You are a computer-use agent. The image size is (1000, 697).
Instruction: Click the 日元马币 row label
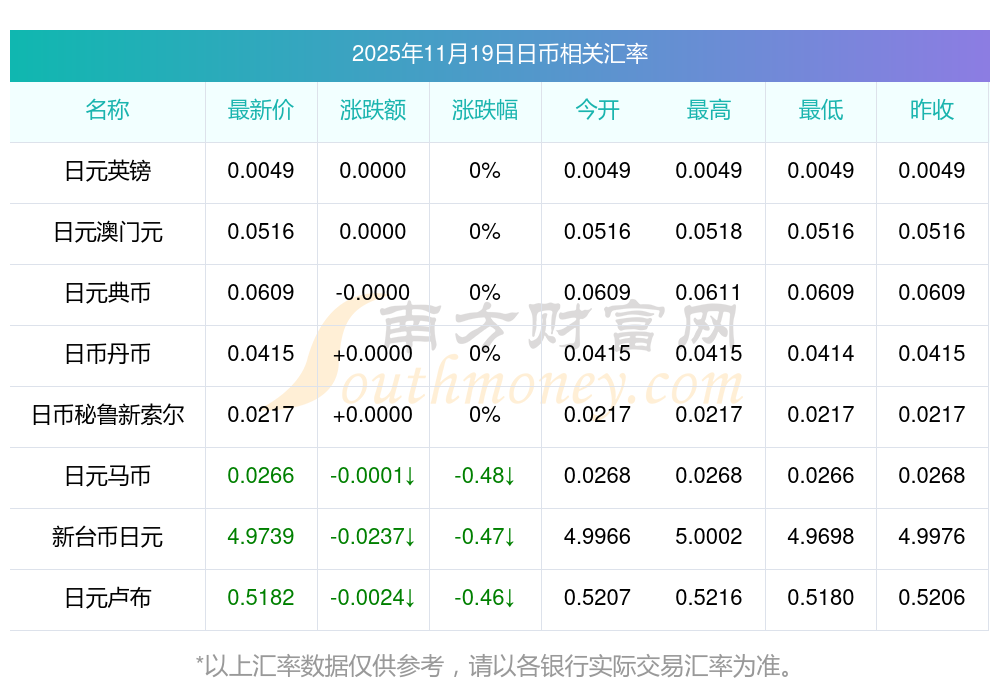coord(107,476)
